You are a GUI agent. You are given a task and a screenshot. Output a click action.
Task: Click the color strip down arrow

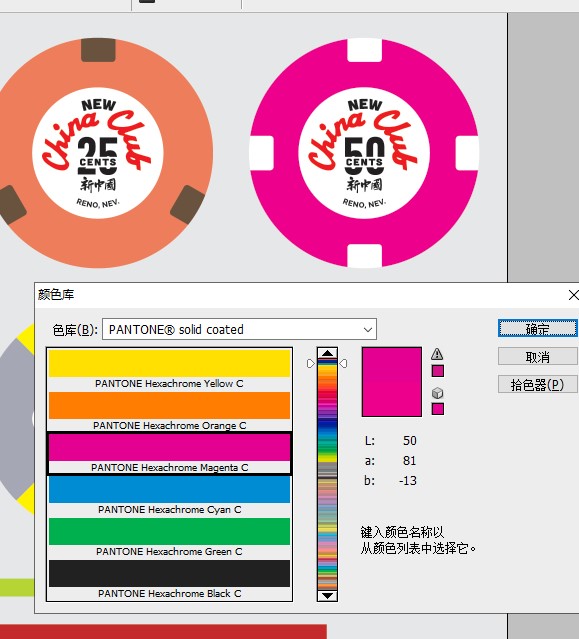(327, 595)
